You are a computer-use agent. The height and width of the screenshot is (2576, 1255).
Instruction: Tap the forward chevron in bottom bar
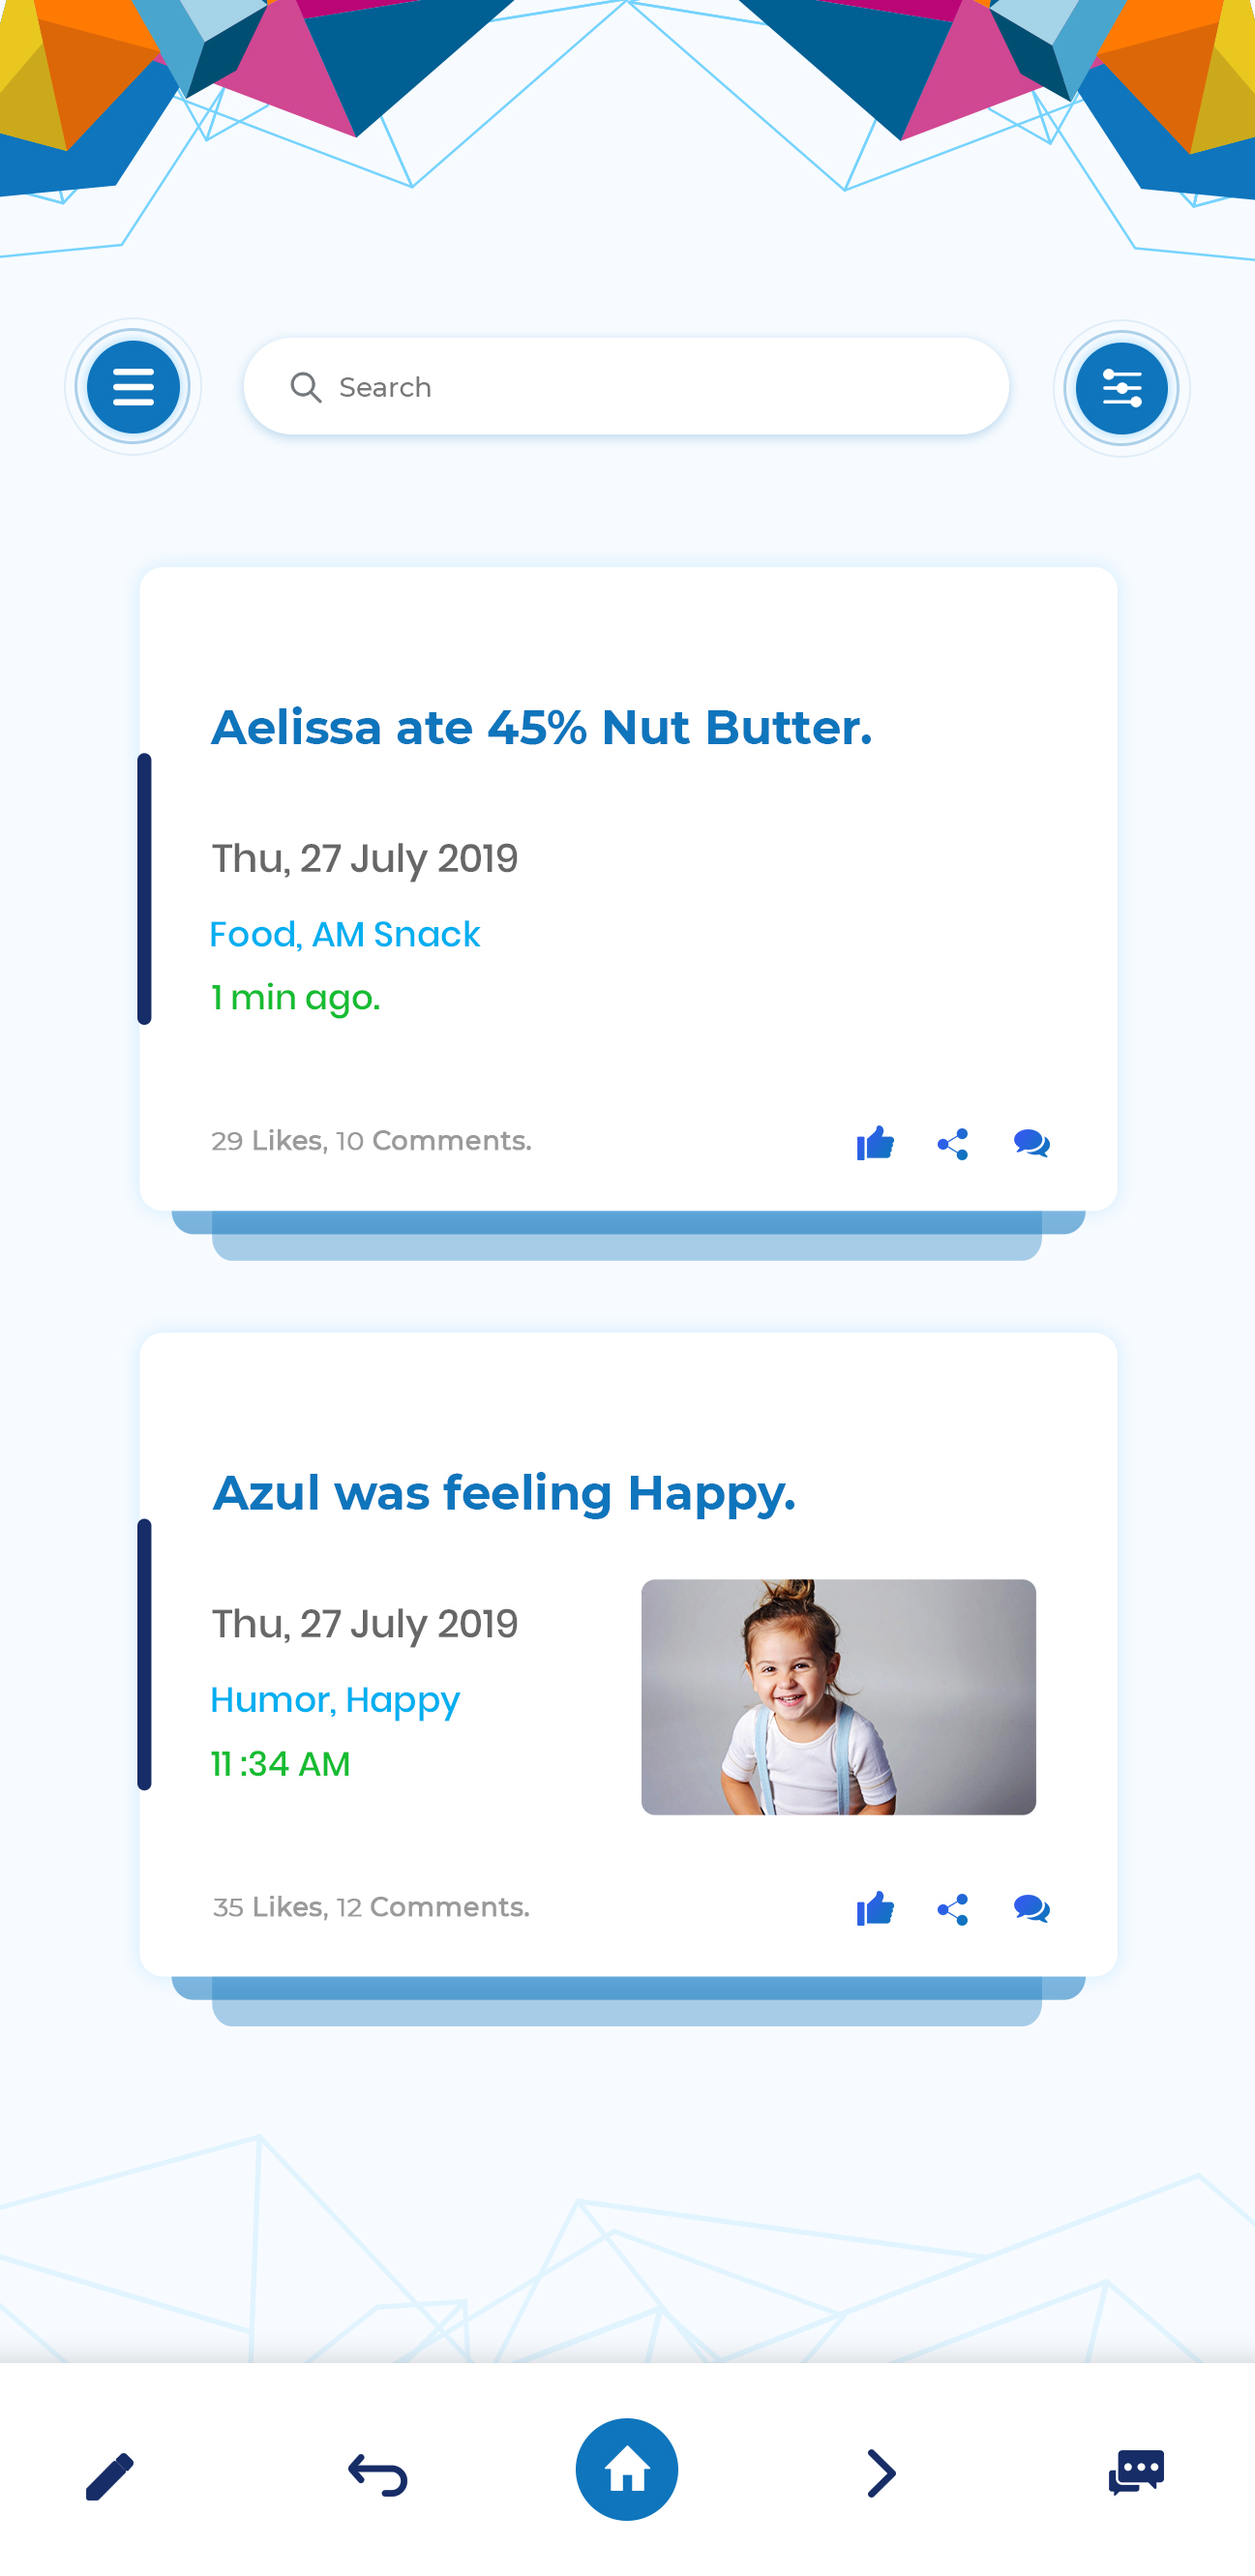881,2474
